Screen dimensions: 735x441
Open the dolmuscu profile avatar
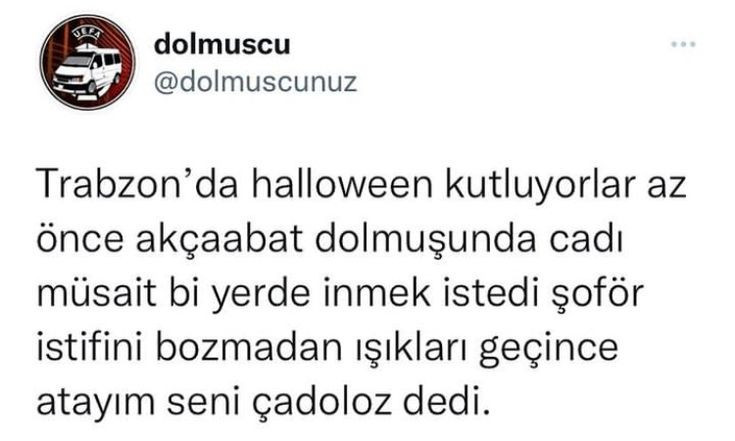pyautogui.click(x=88, y=62)
